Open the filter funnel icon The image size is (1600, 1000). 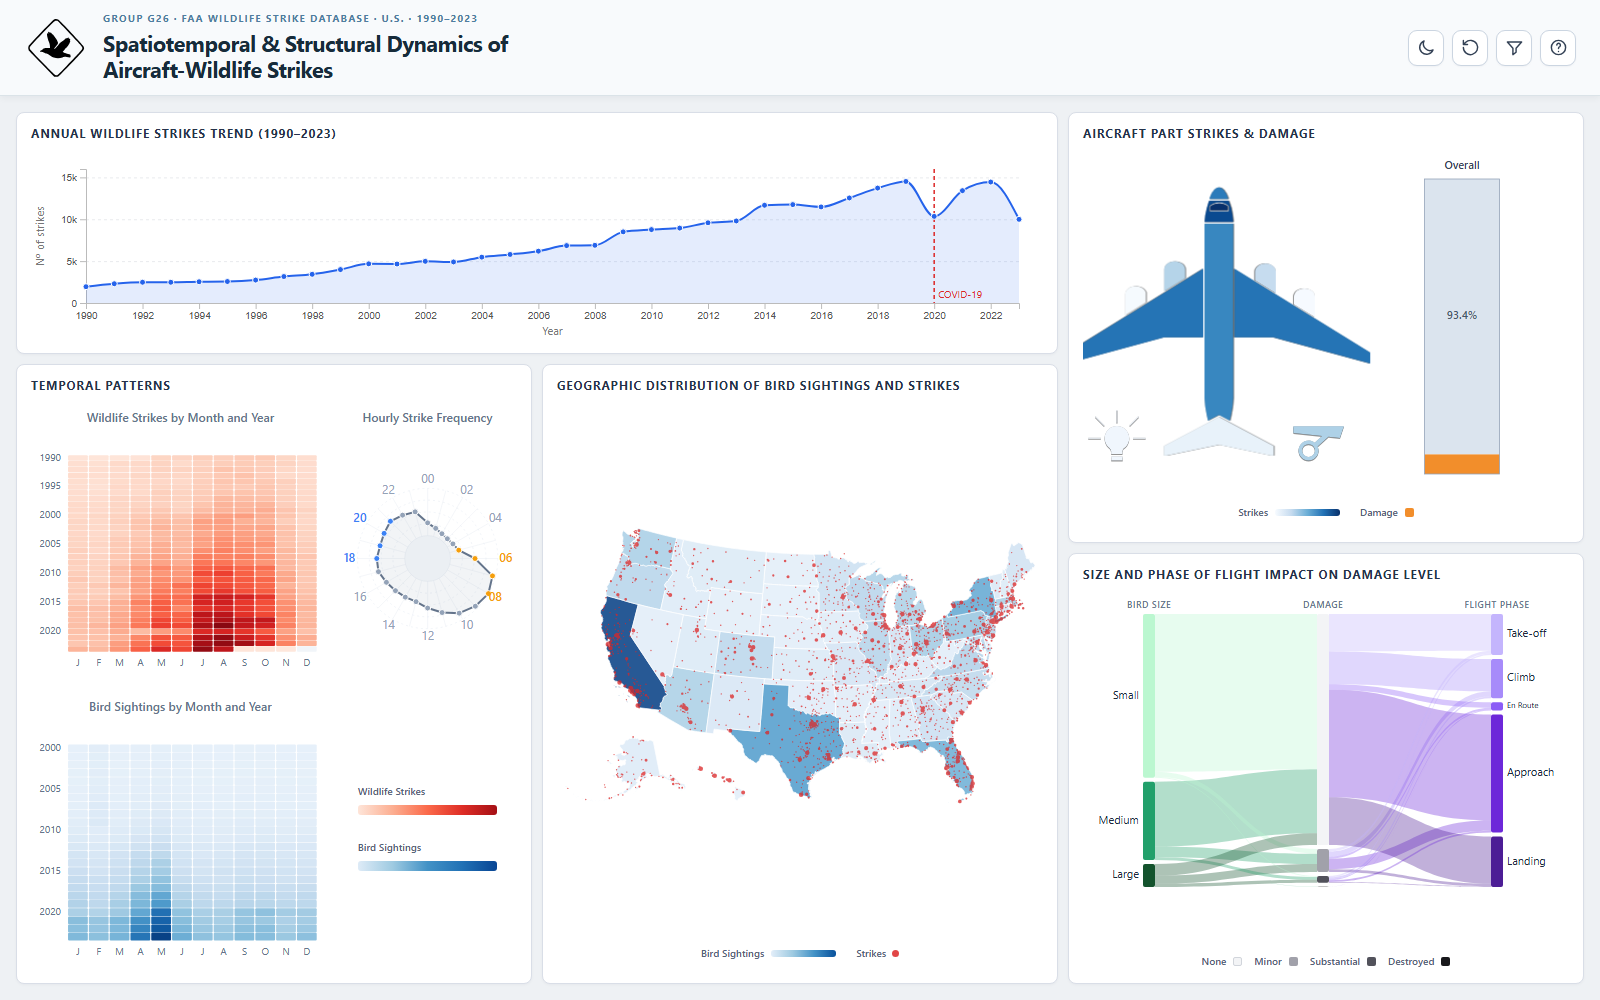pyautogui.click(x=1514, y=48)
